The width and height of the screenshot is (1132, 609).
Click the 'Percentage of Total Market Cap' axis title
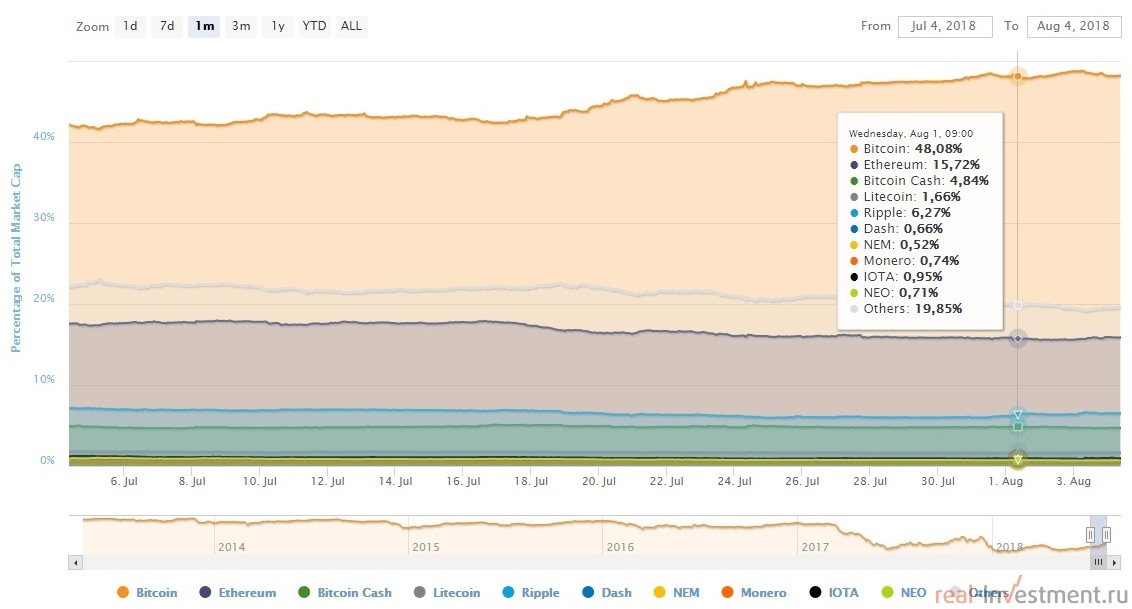tap(16, 258)
